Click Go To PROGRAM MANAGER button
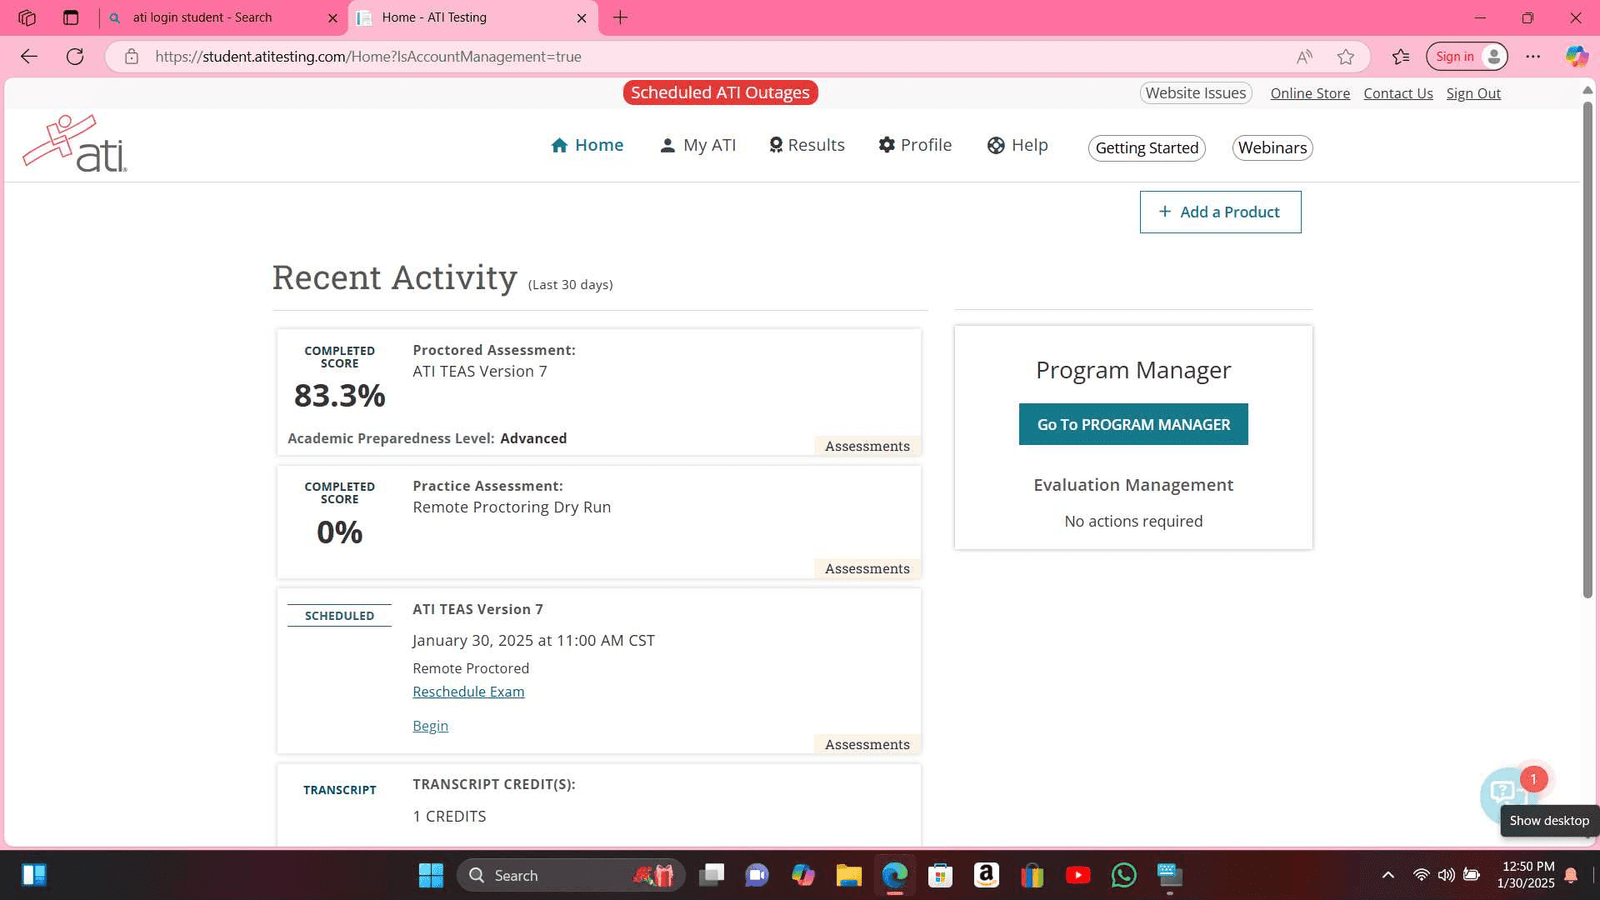Screen dimensions: 1600x900 (x=1133, y=424)
